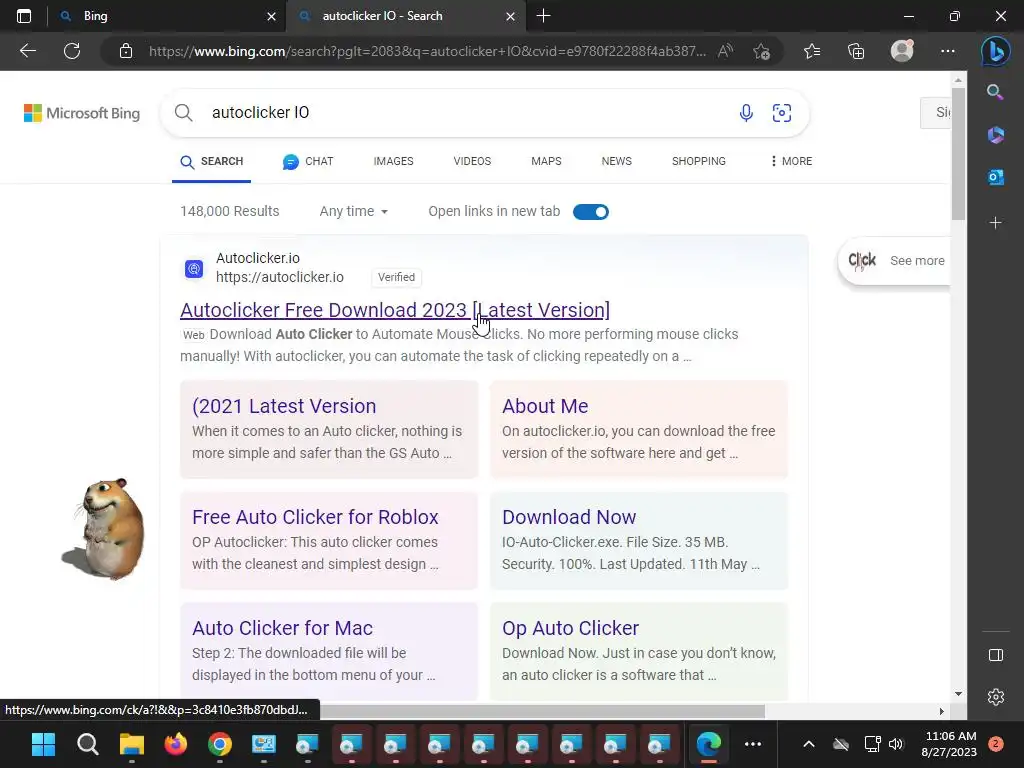Switch to the CHAT results tab
Image resolution: width=1024 pixels, height=768 pixels.
click(308, 161)
